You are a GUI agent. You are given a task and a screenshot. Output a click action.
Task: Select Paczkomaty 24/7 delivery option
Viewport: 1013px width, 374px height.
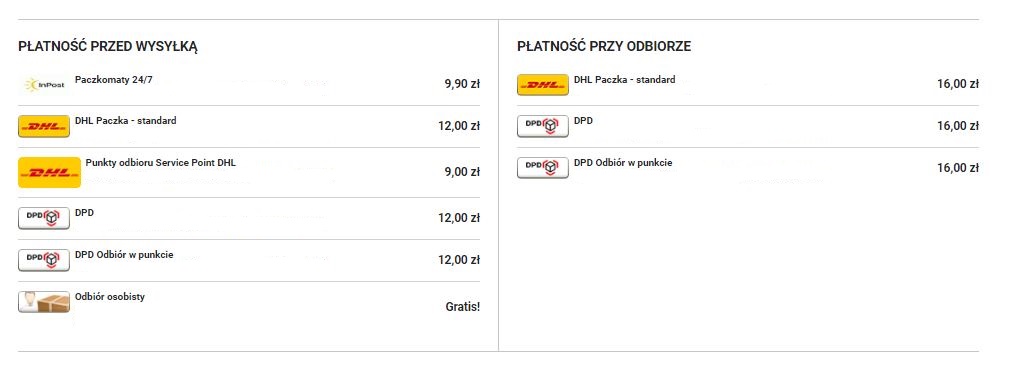114,80
